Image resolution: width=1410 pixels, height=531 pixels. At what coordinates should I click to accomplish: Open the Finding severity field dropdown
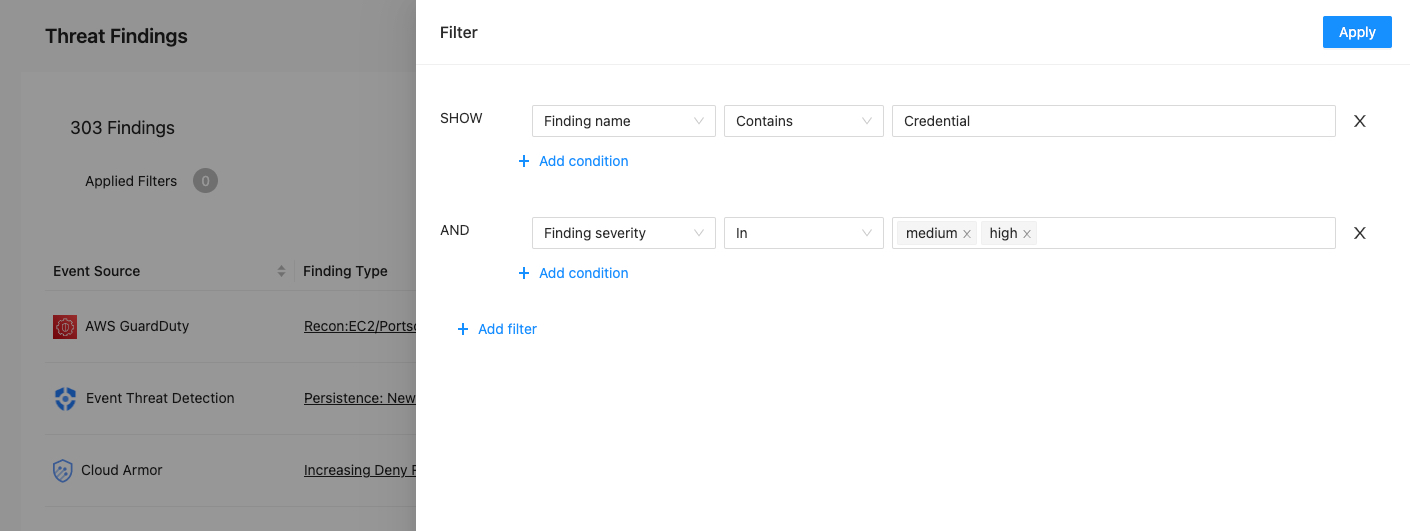point(624,233)
